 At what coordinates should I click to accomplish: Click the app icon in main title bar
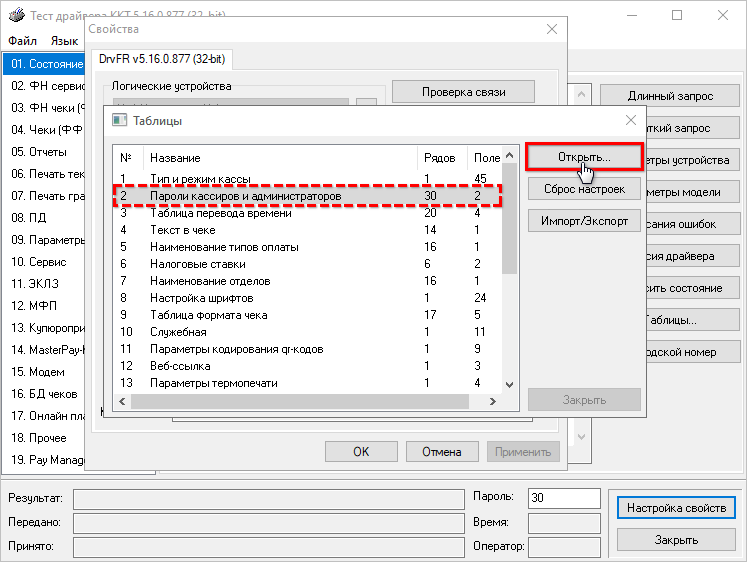click(15, 15)
